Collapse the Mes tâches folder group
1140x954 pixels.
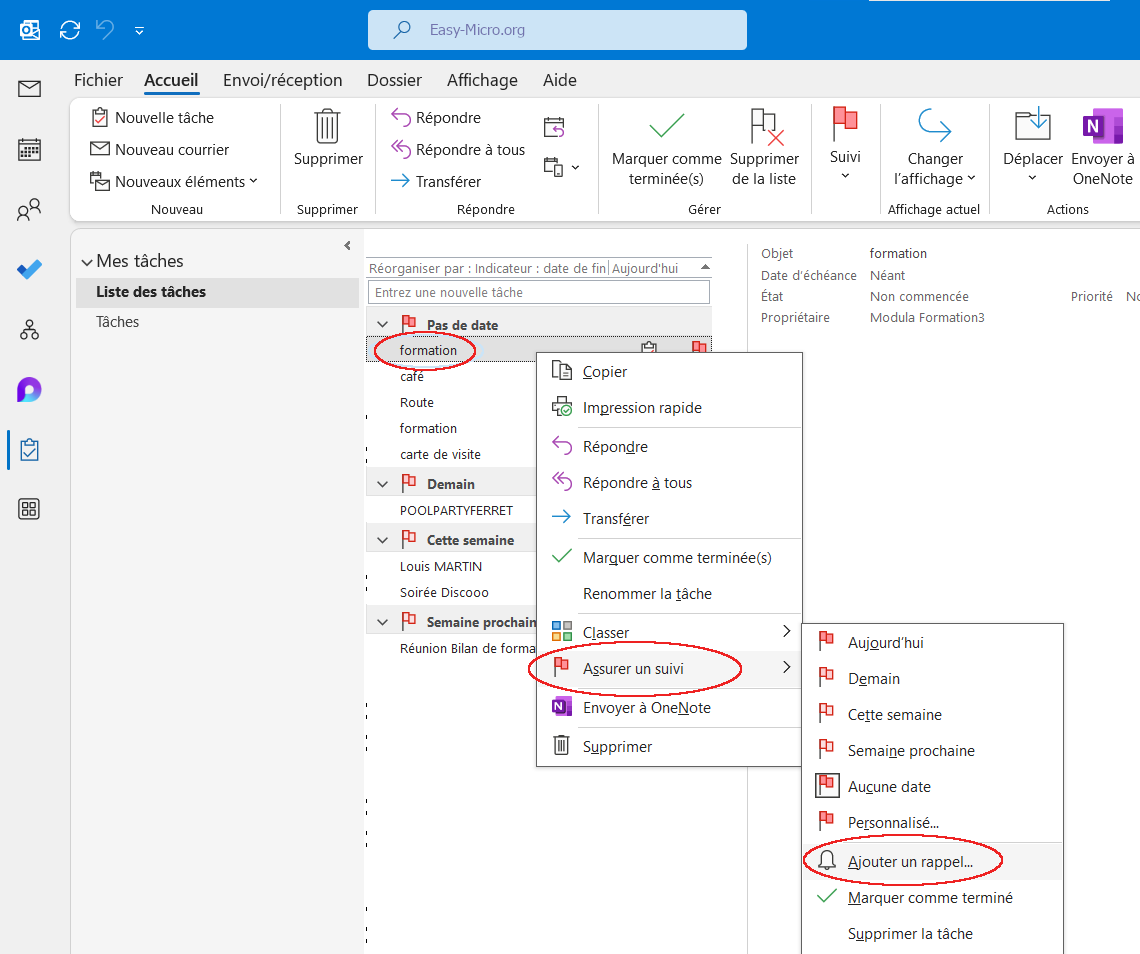(x=87, y=262)
